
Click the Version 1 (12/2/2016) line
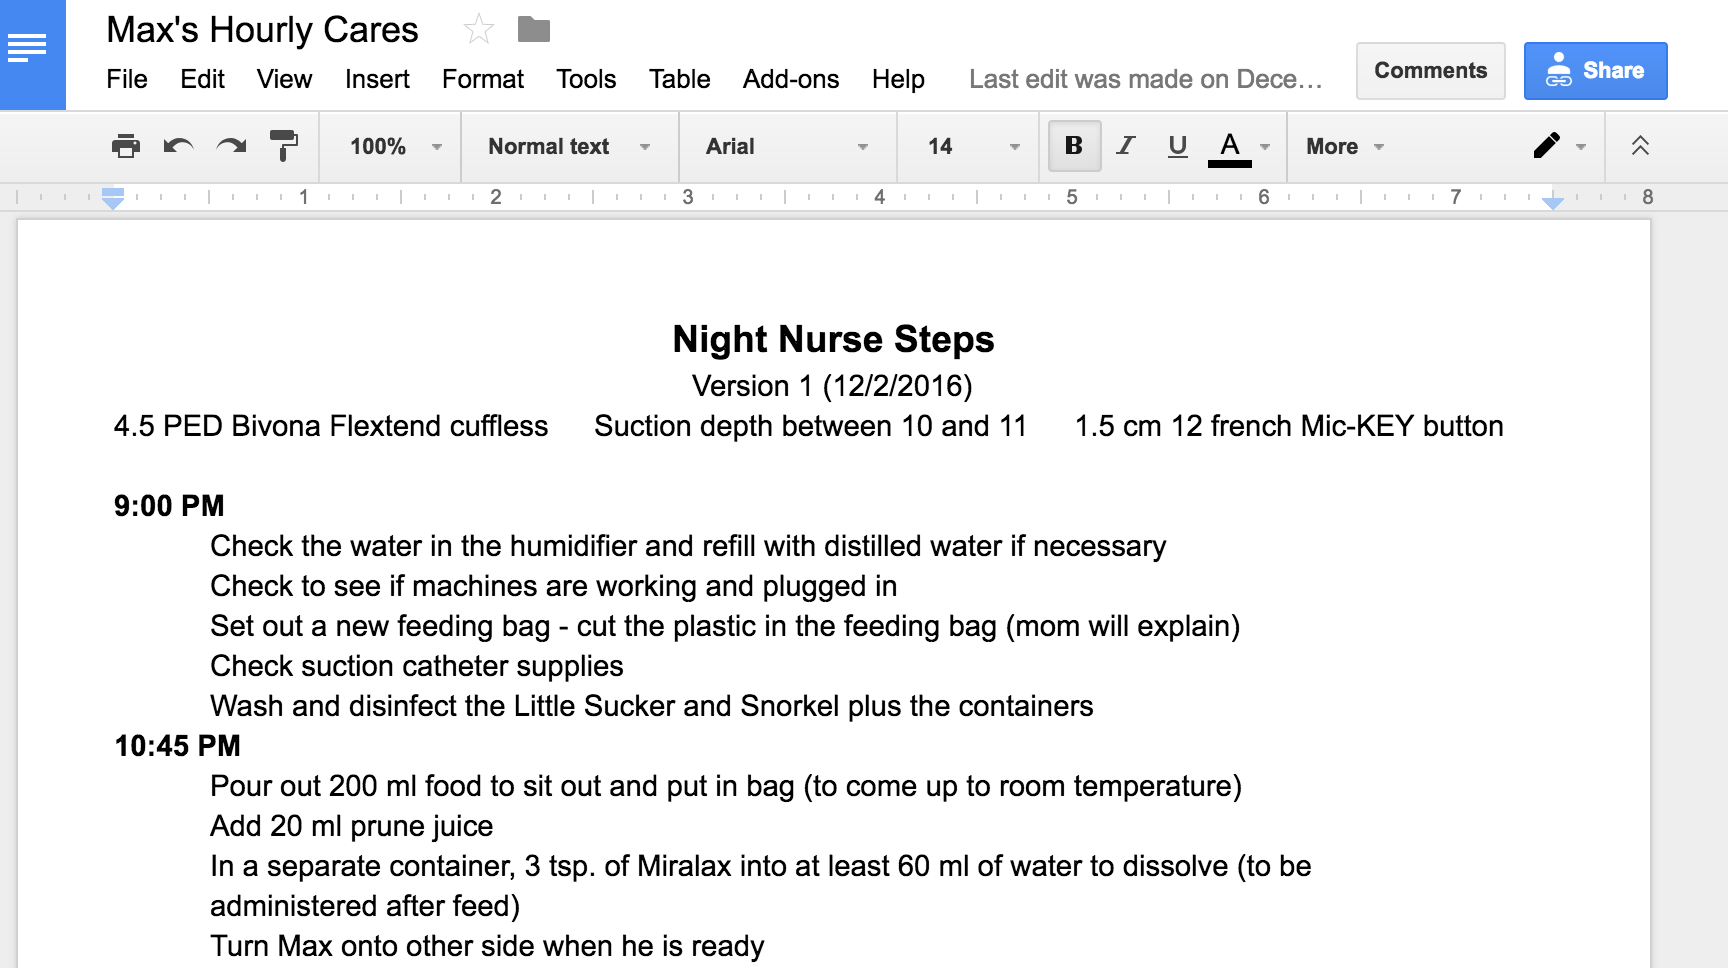coord(832,386)
